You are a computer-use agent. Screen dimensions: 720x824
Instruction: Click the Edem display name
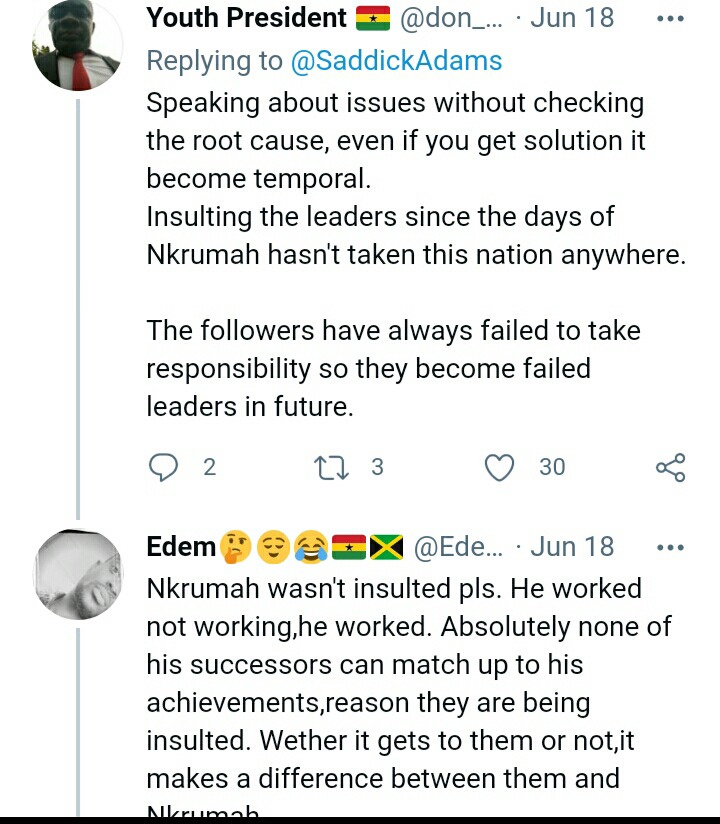pos(181,547)
